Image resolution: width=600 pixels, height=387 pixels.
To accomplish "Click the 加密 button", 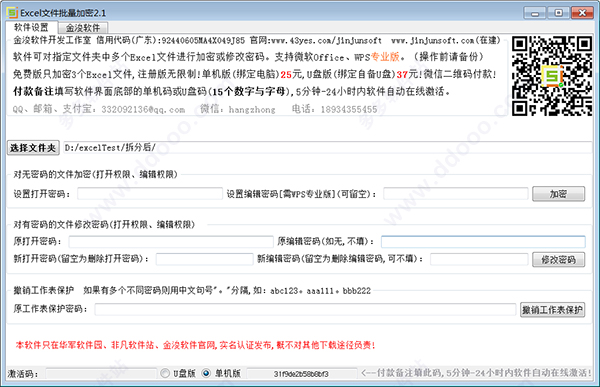I will (x=558, y=194).
